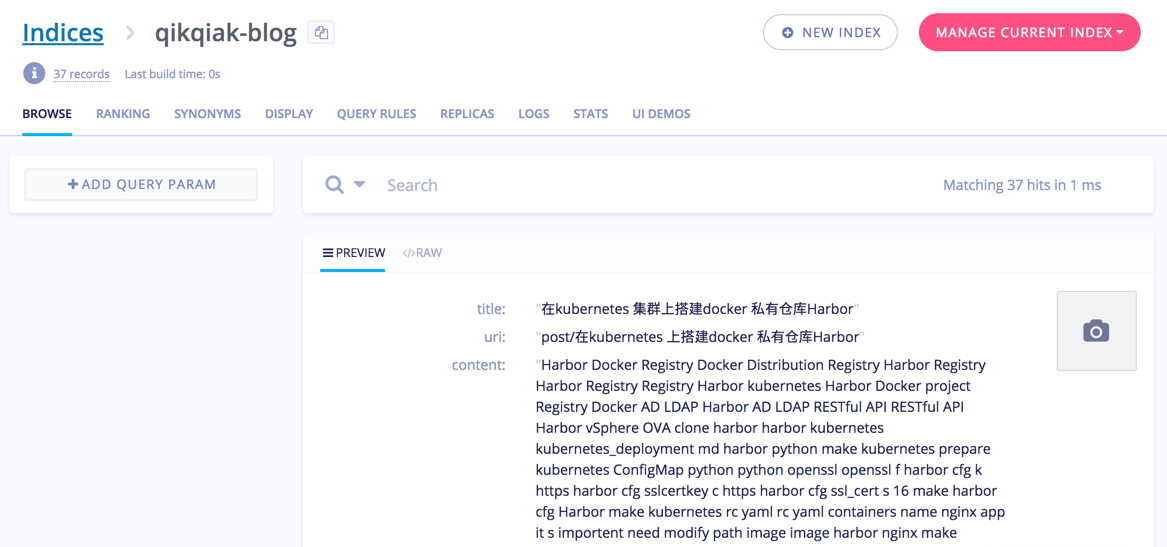Click the copy index name icon
The width and height of the screenshot is (1167, 547).
321,33
